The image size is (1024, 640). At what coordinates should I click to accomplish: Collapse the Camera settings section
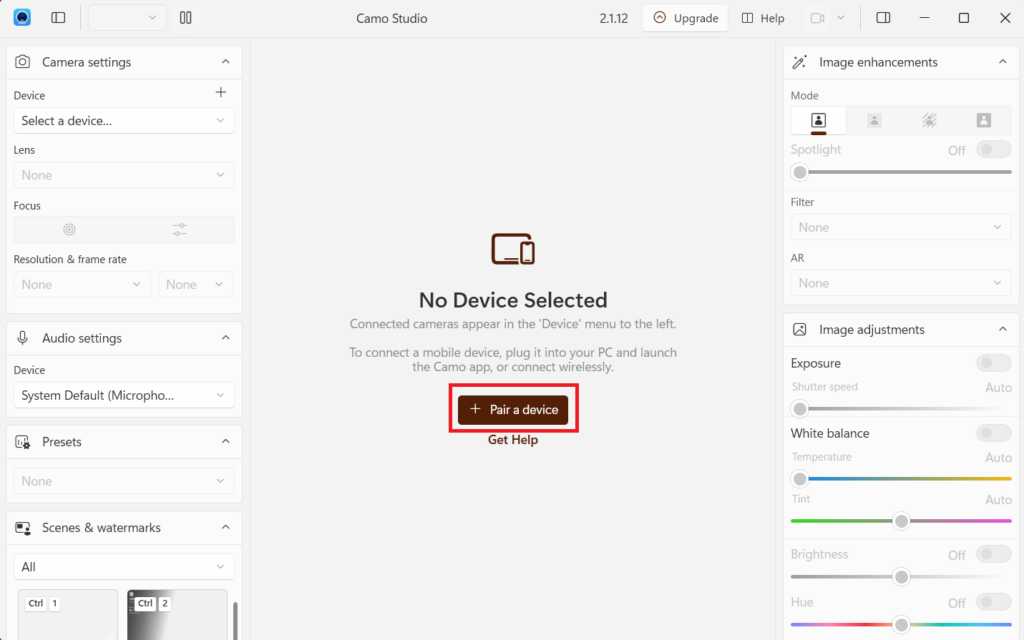click(x=225, y=61)
